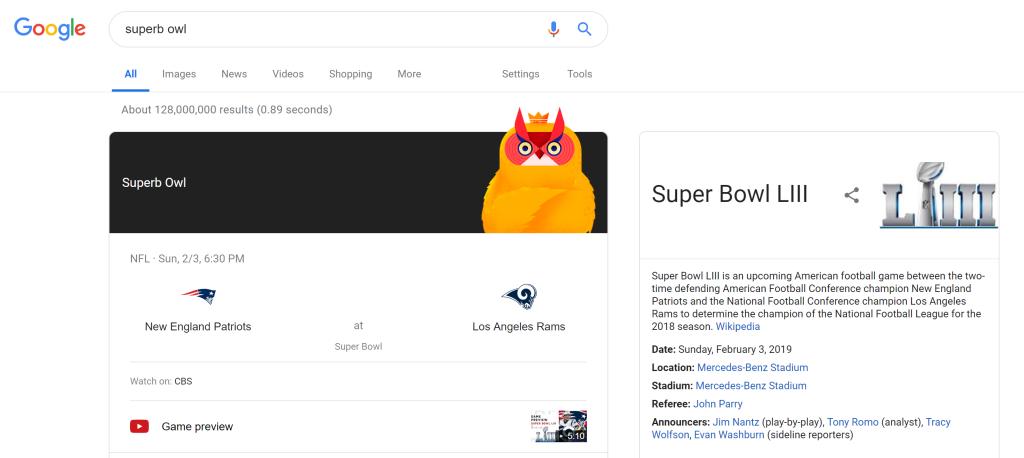Image resolution: width=1024 pixels, height=458 pixels.
Task: Activate voice search microphone icon
Action: tap(553, 29)
